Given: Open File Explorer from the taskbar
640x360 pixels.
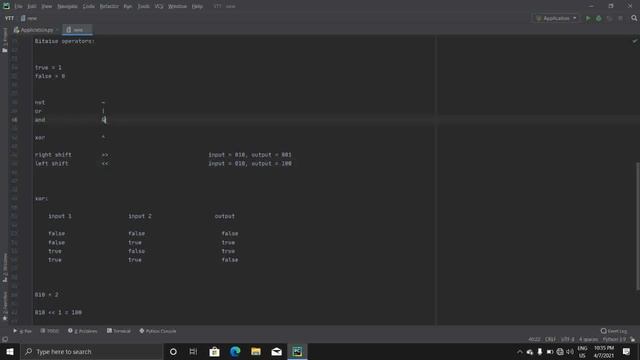Looking at the screenshot, I should (x=256, y=352).
